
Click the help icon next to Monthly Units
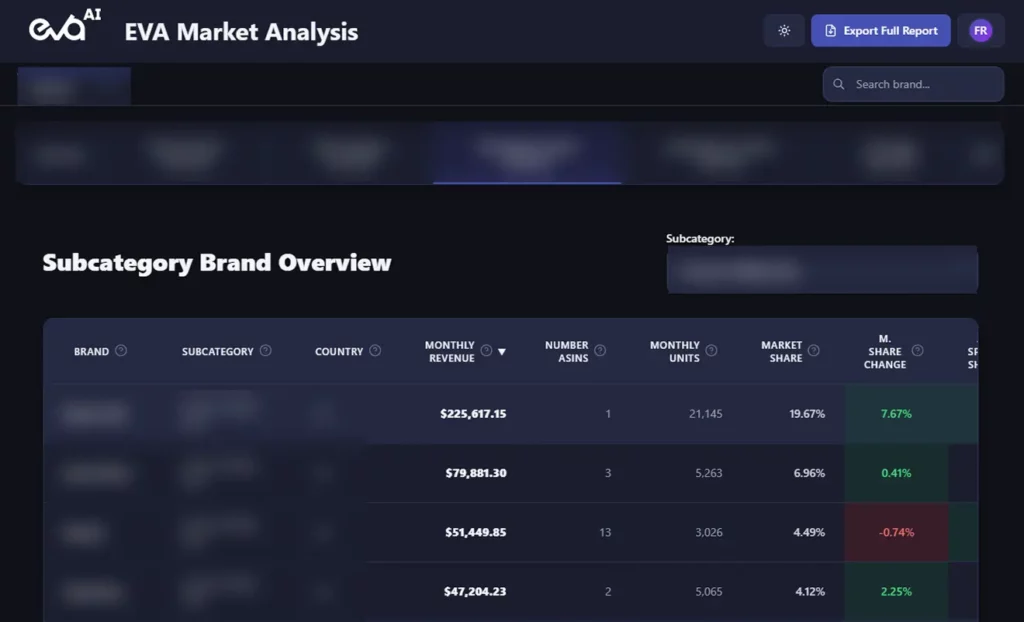(x=711, y=351)
